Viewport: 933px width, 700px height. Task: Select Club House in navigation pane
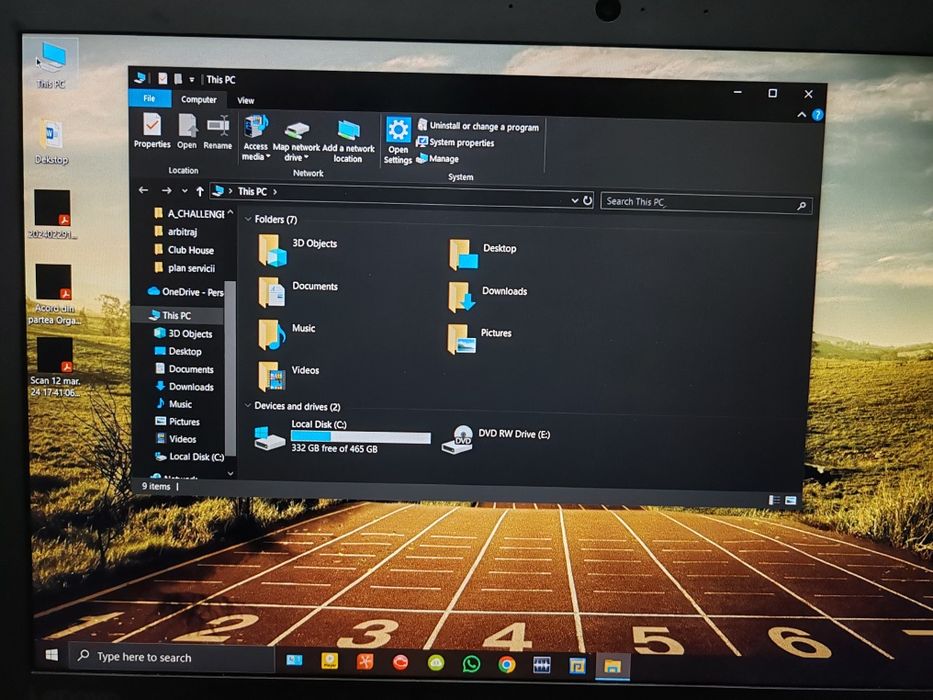[x=183, y=250]
